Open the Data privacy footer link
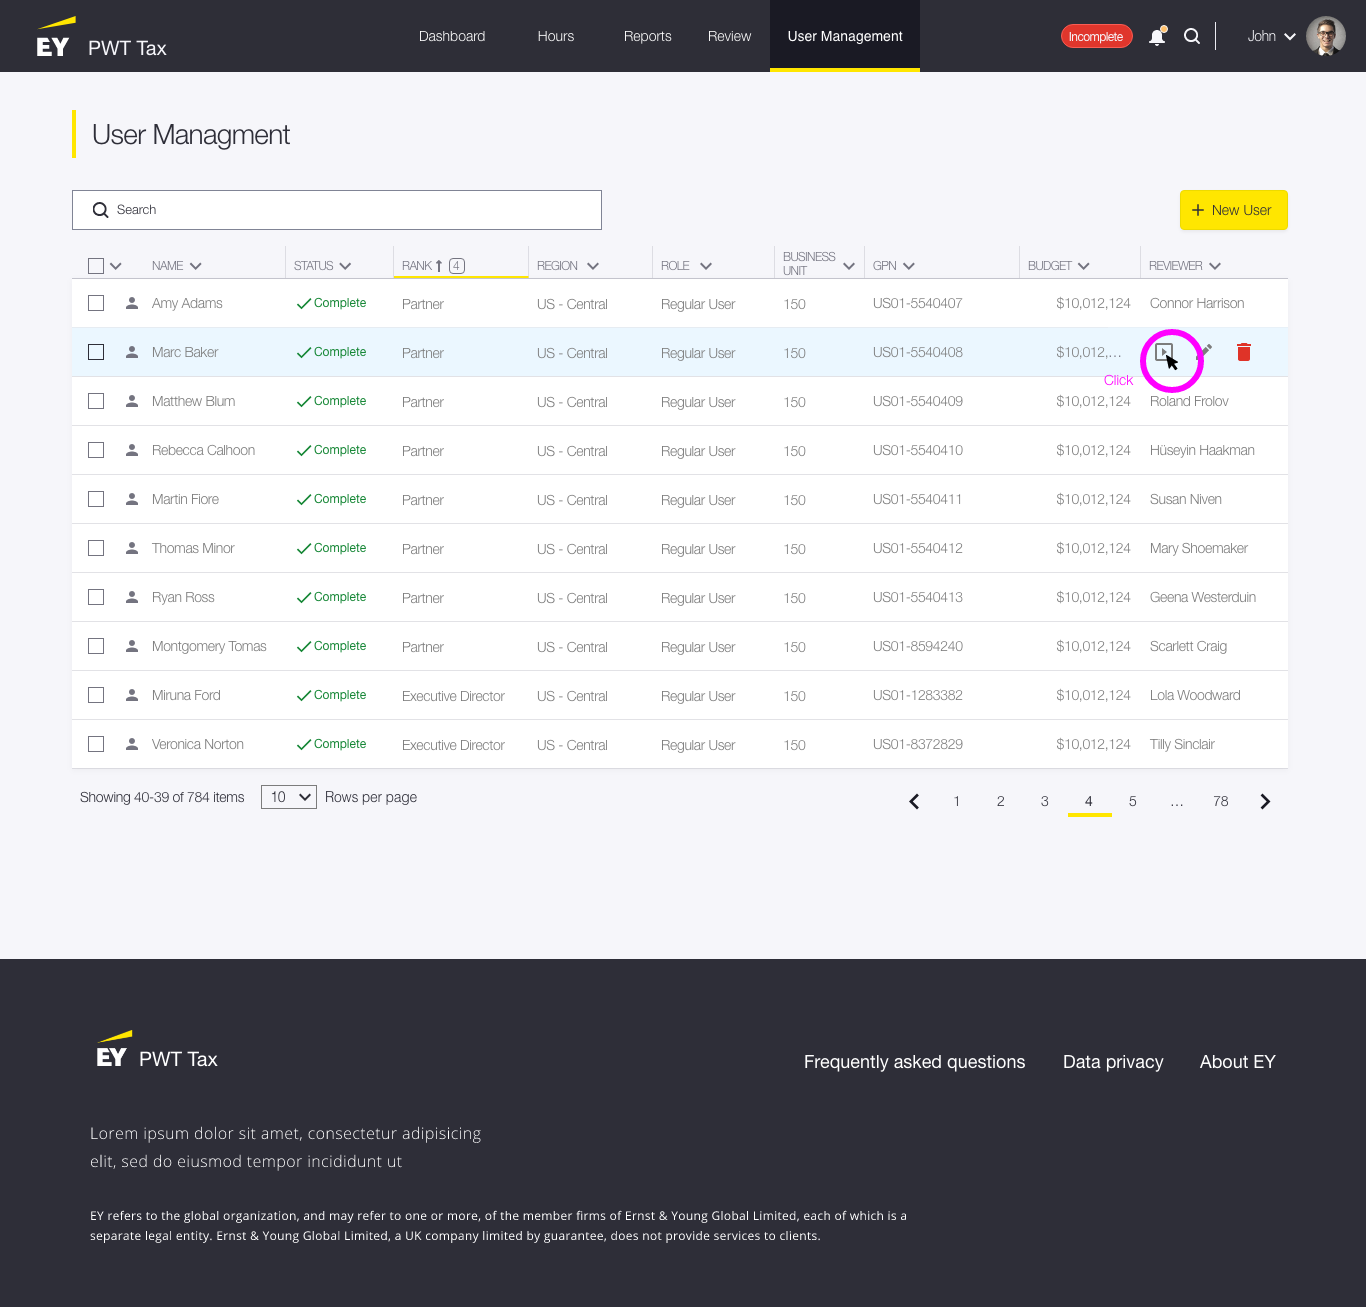Image resolution: width=1366 pixels, height=1307 pixels. tap(1113, 1062)
